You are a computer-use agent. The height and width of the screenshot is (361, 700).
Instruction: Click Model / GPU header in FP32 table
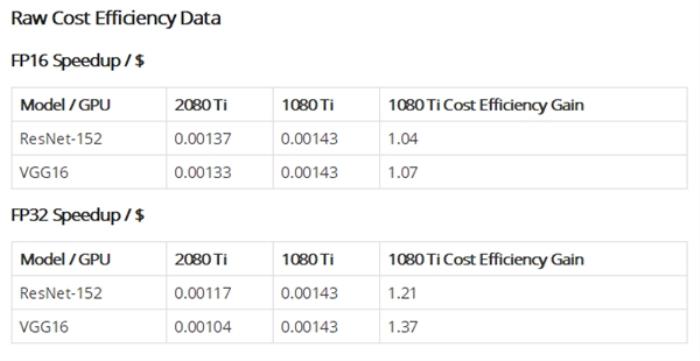click(65, 260)
